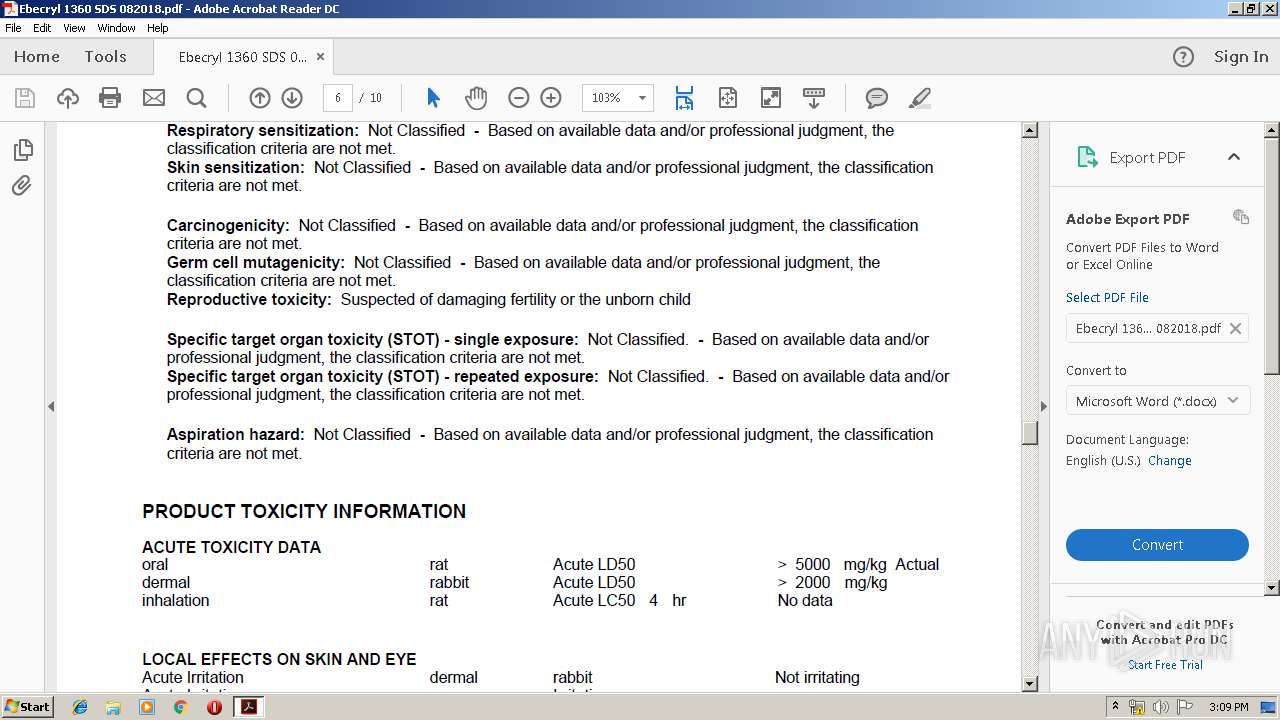Image resolution: width=1280 pixels, height=720 pixels.
Task: Switch to the Home tab
Action: 37,57
